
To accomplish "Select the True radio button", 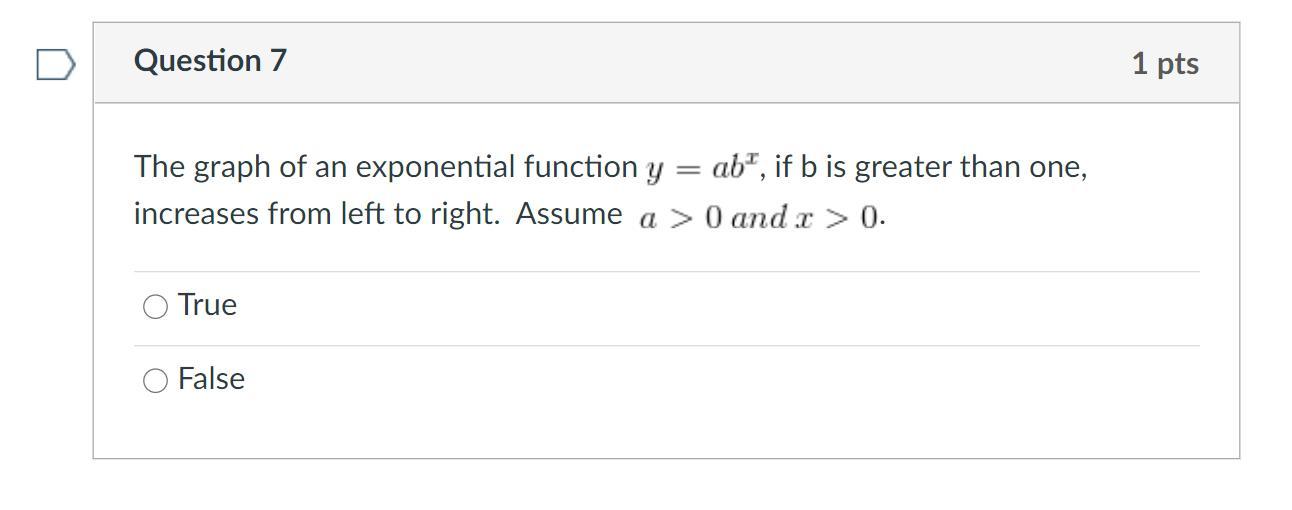I will 155,306.
